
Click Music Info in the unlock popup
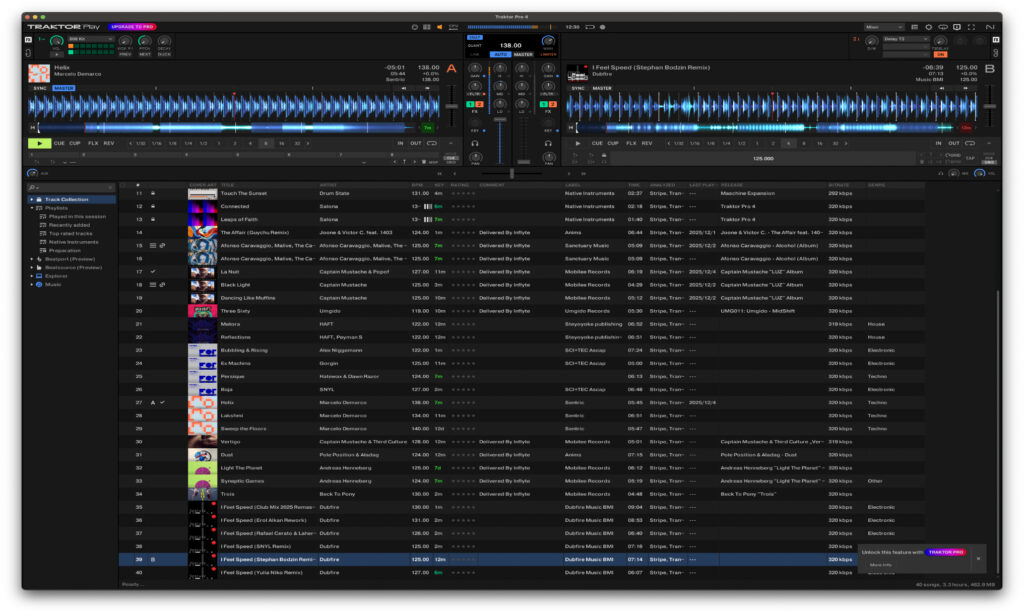880,565
